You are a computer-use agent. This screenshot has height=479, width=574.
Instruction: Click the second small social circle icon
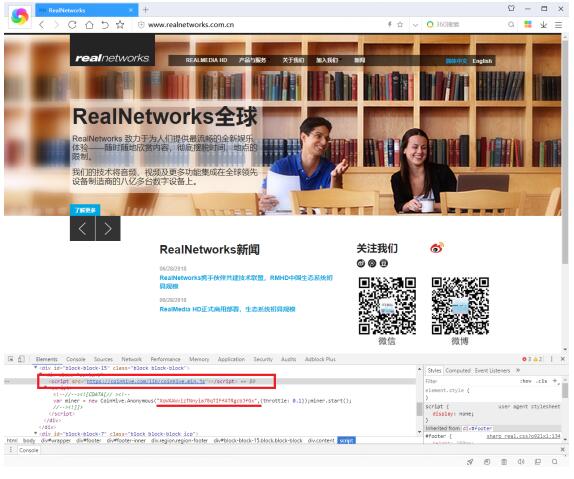[372, 263]
